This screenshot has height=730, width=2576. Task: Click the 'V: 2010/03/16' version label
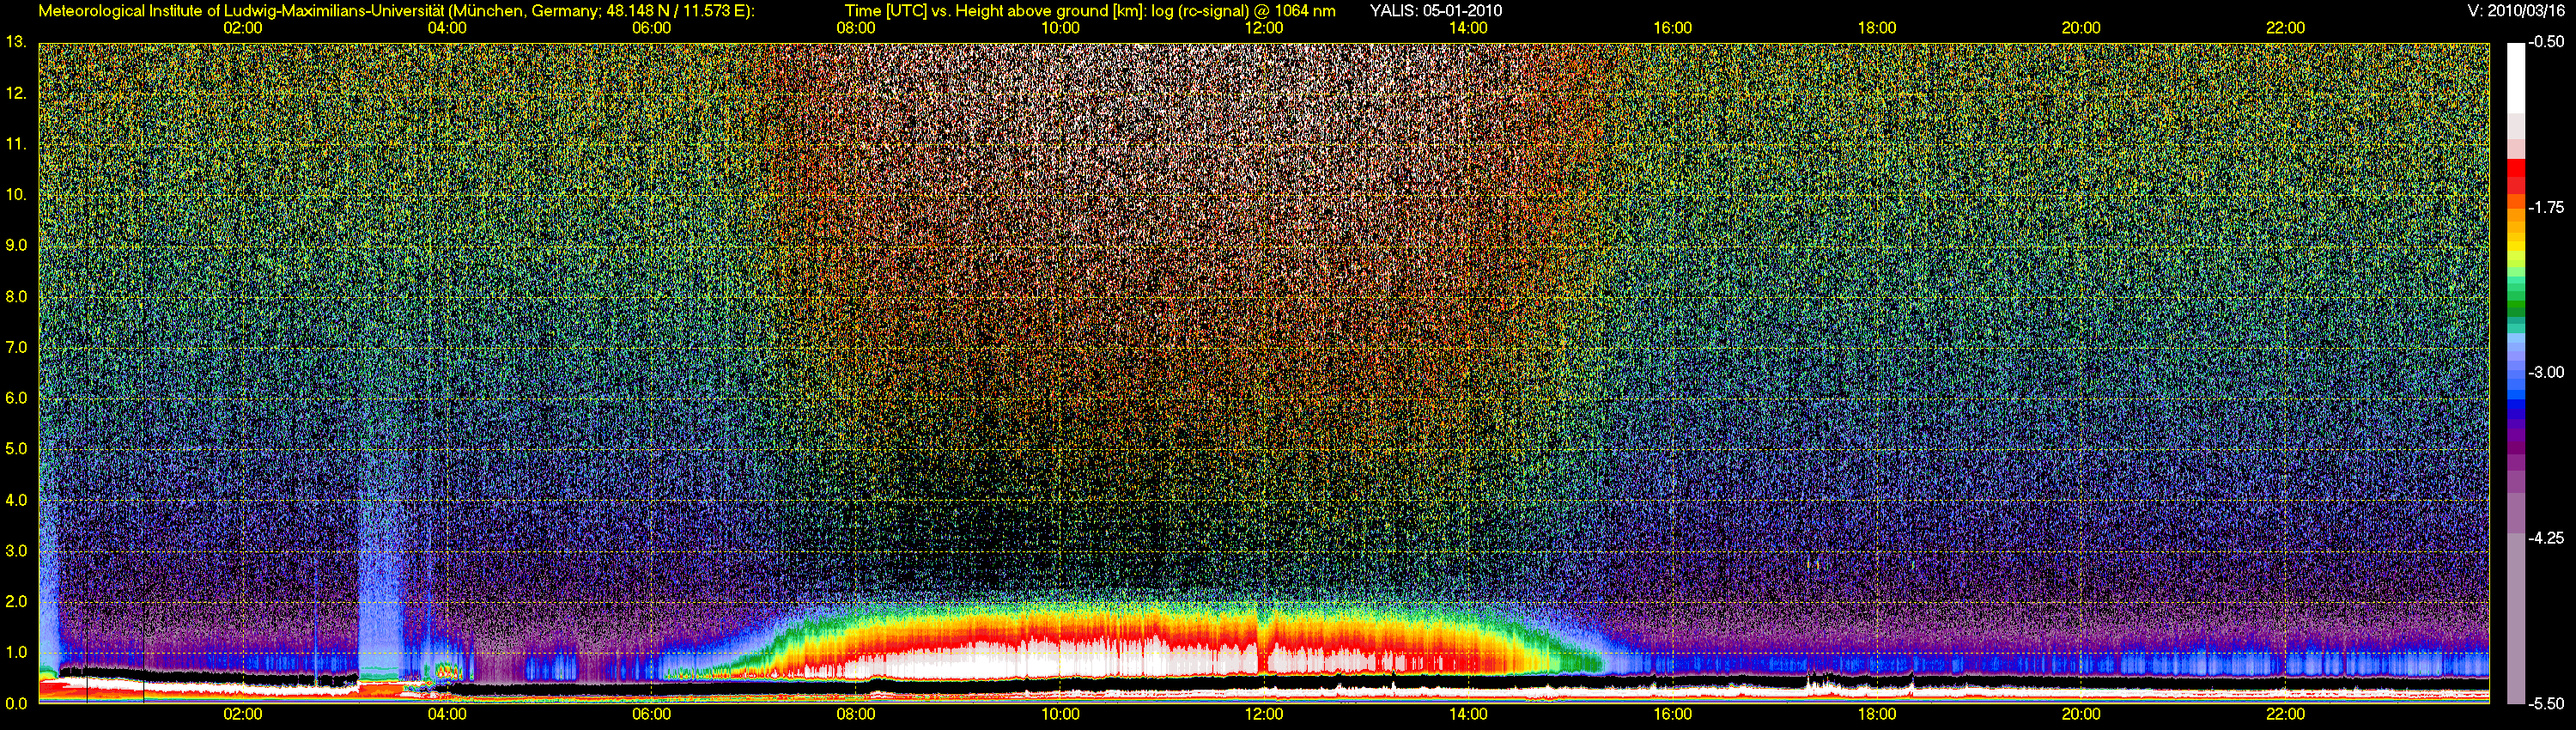coord(2516,11)
